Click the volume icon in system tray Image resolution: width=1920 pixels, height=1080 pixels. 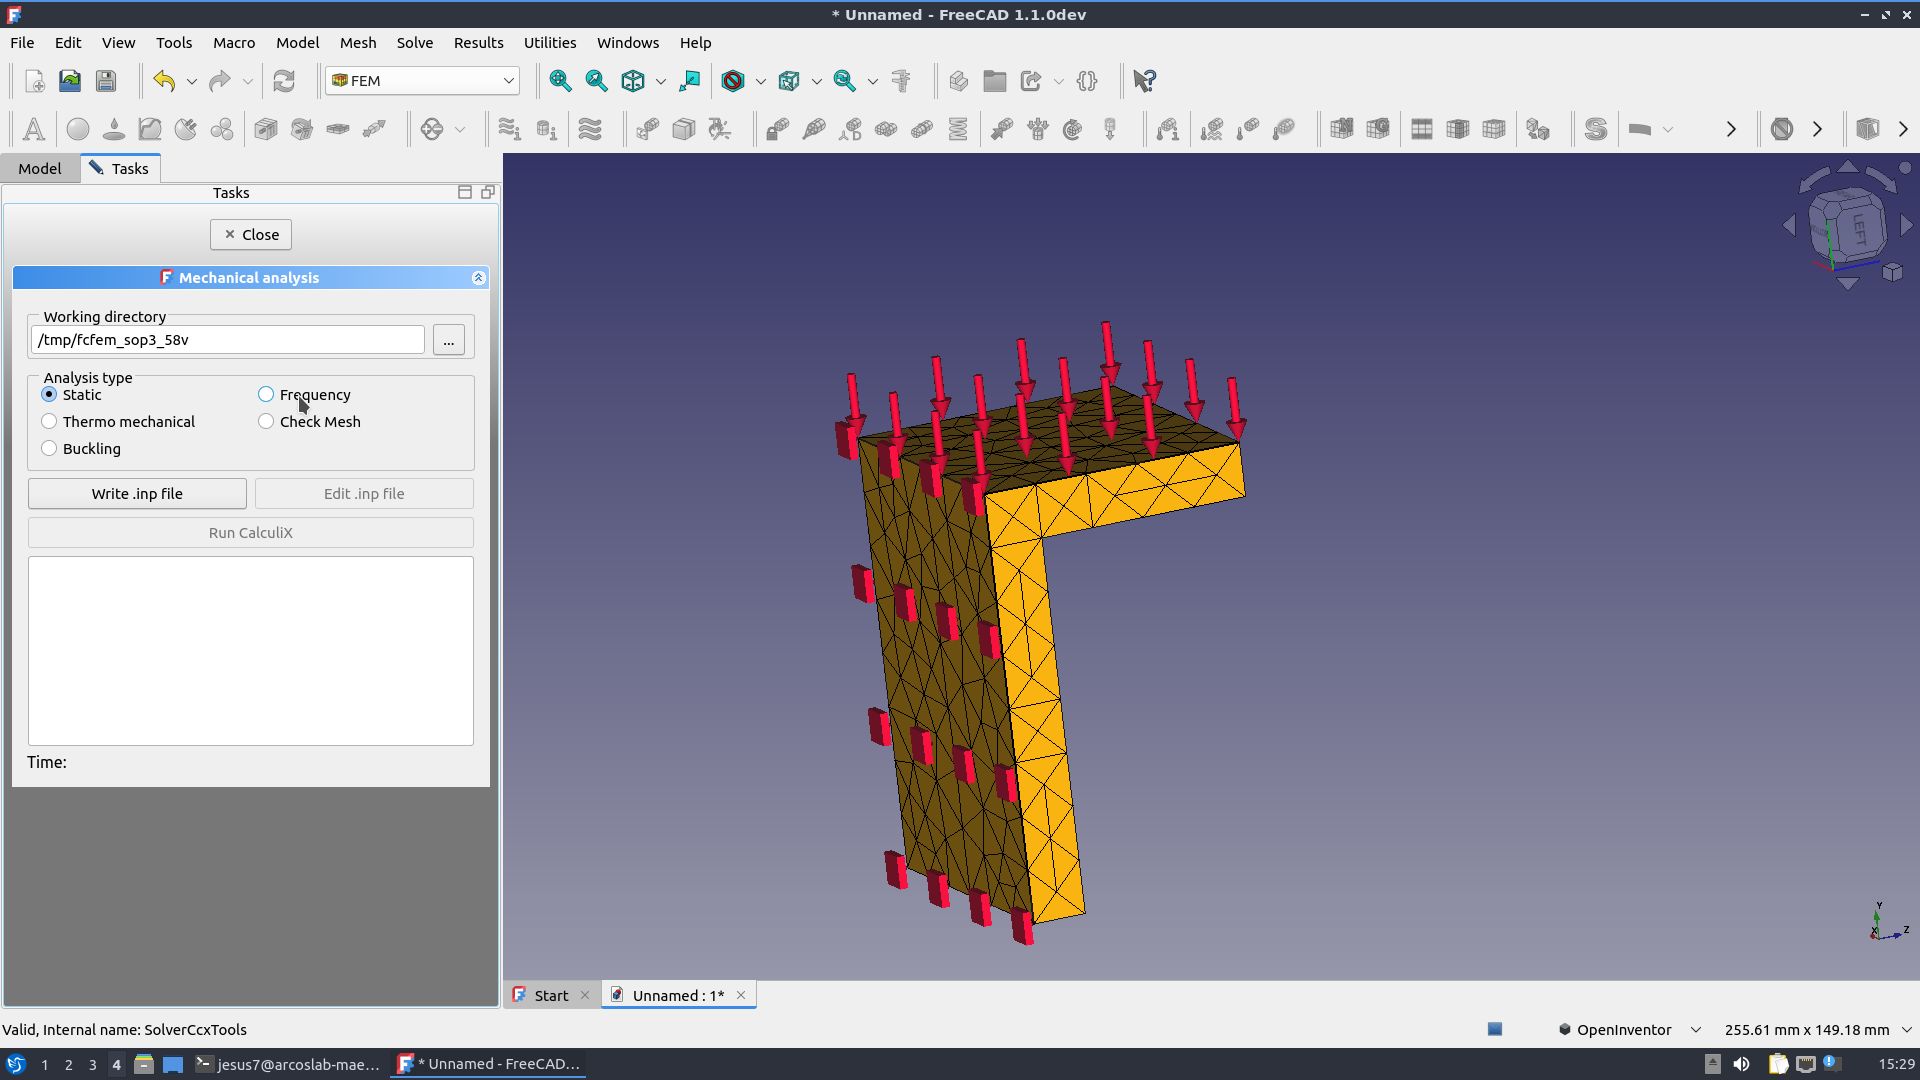(x=1741, y=1064)
